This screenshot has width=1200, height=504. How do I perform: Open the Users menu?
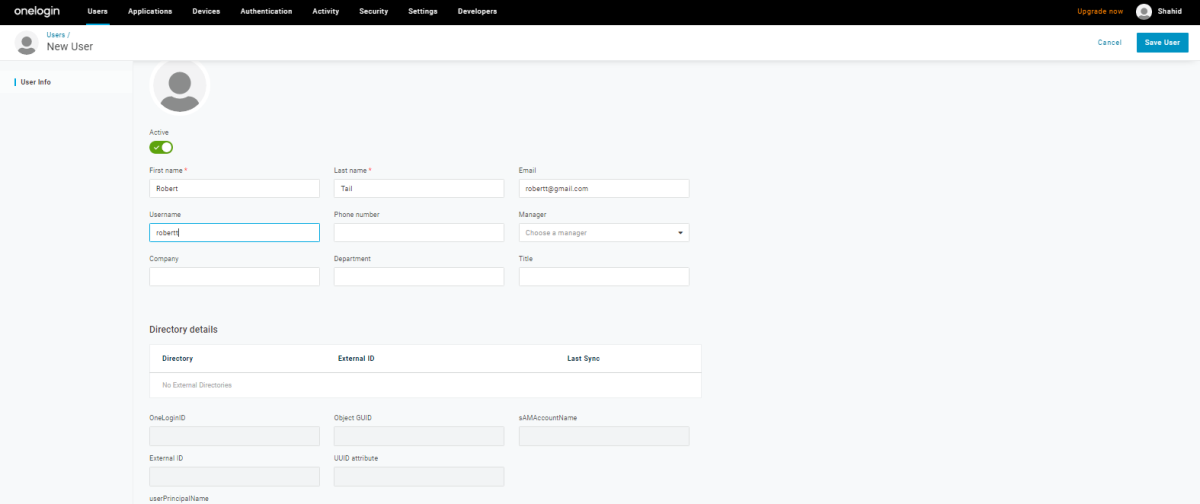pyautogui.click(x=97, y=12)
